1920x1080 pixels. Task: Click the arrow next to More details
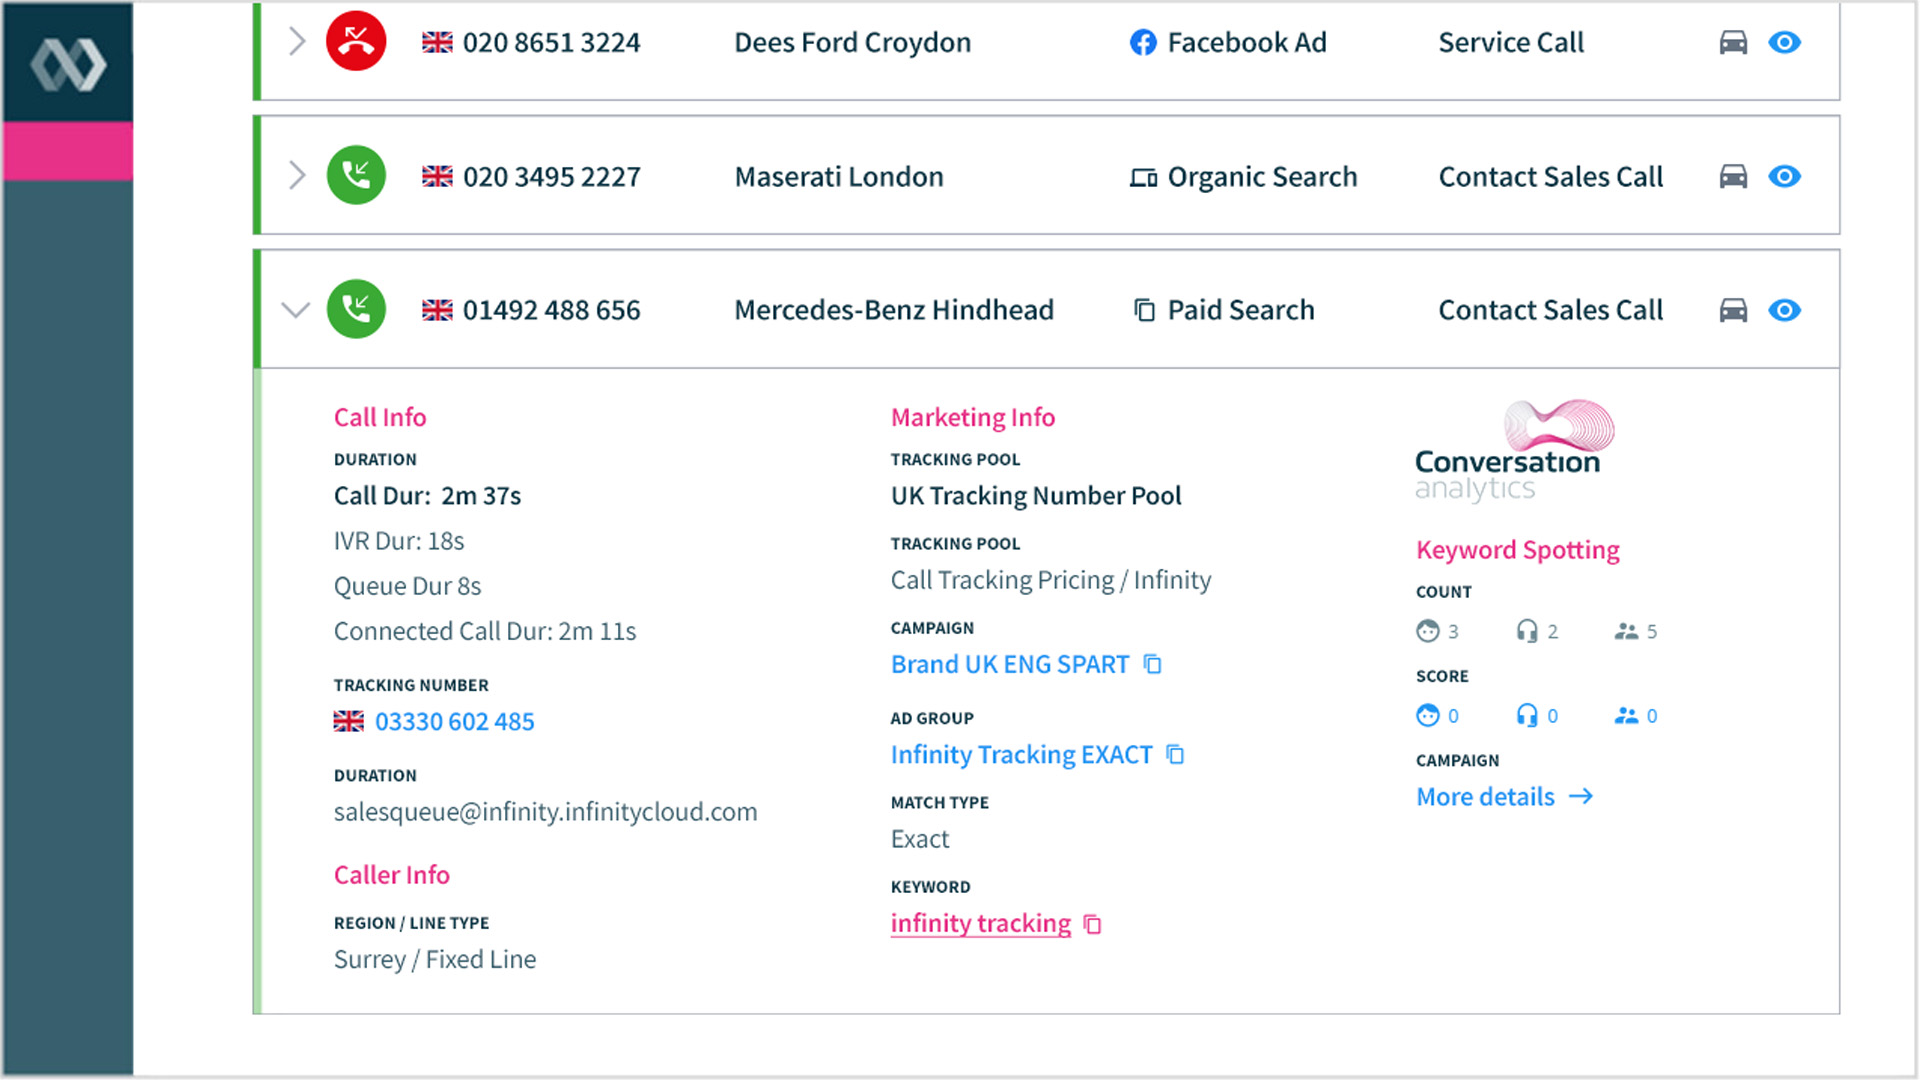[x=1581, y=797]
